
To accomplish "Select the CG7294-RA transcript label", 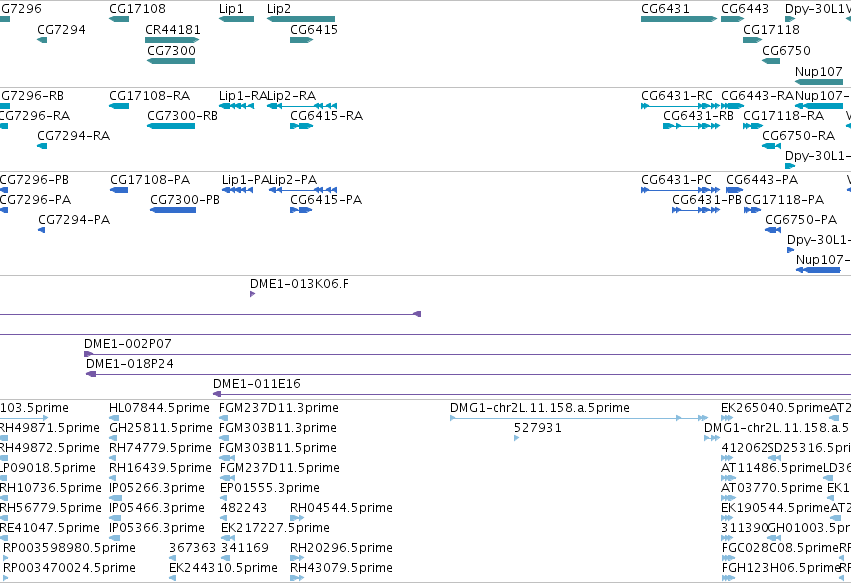I will point(73,136).
